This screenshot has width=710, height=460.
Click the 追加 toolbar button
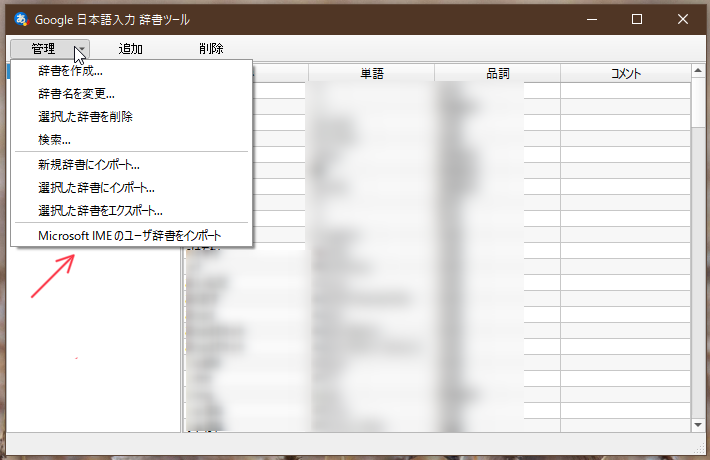(x=130, y=48)
